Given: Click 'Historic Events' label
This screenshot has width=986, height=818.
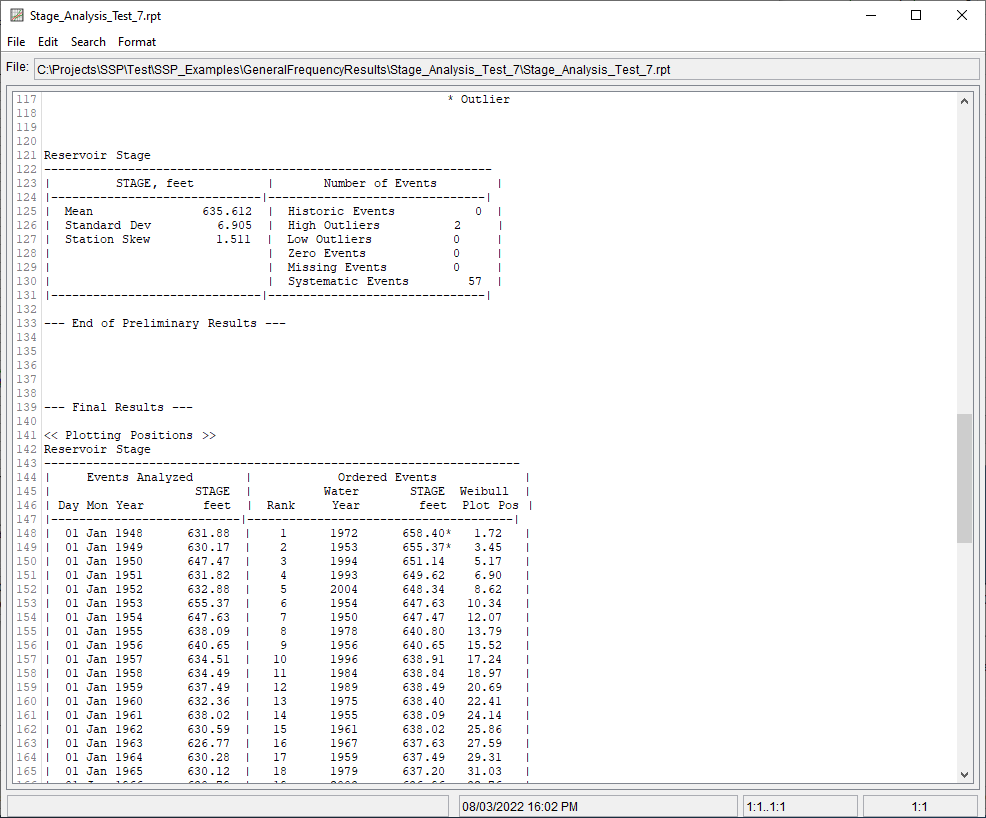Looking at the screenshot, I should click(341, 211).
